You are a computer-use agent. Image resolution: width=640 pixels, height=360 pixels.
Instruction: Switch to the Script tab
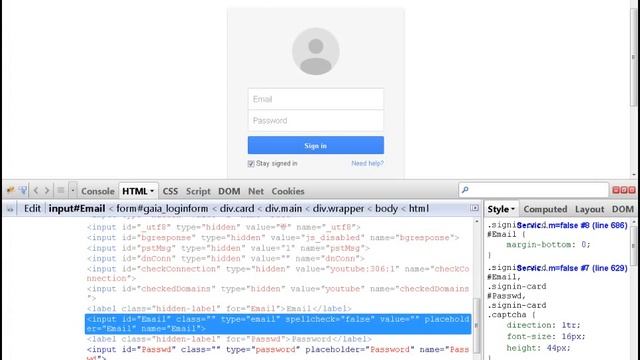[198, 191]
